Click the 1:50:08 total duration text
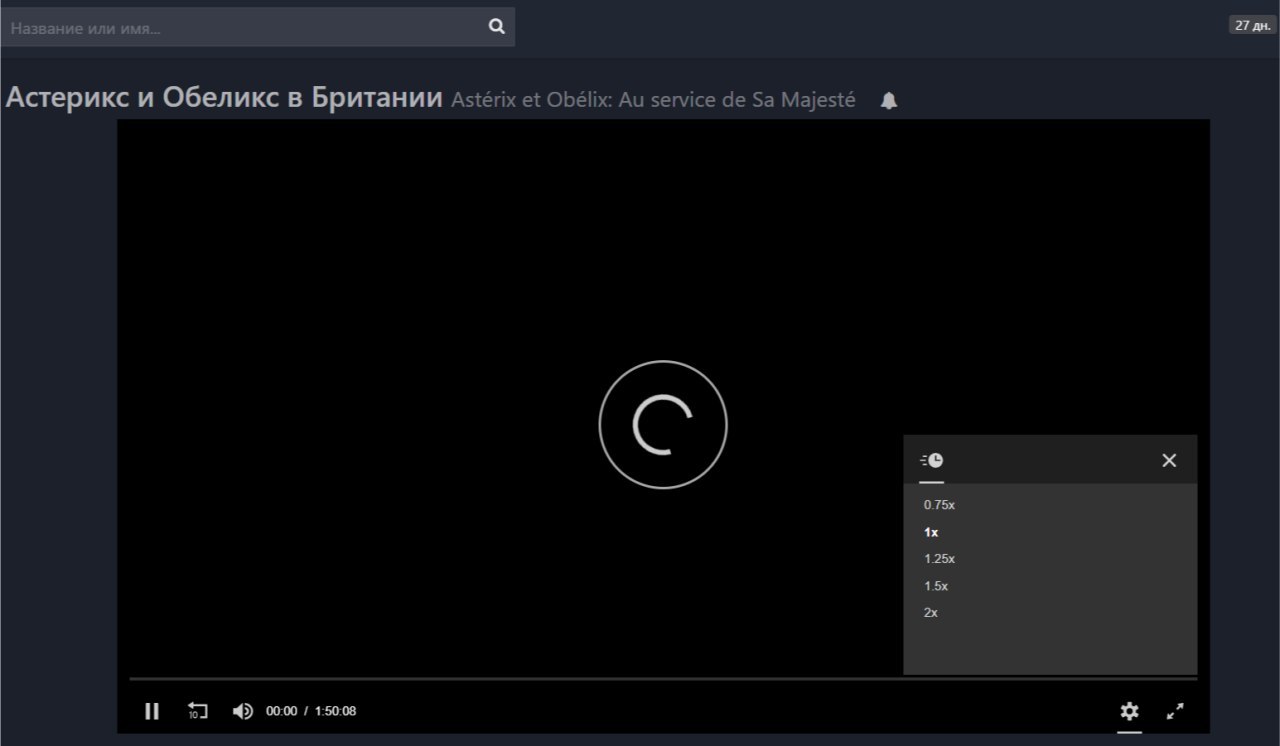The image size is (1280, 746). coord(335,711)
